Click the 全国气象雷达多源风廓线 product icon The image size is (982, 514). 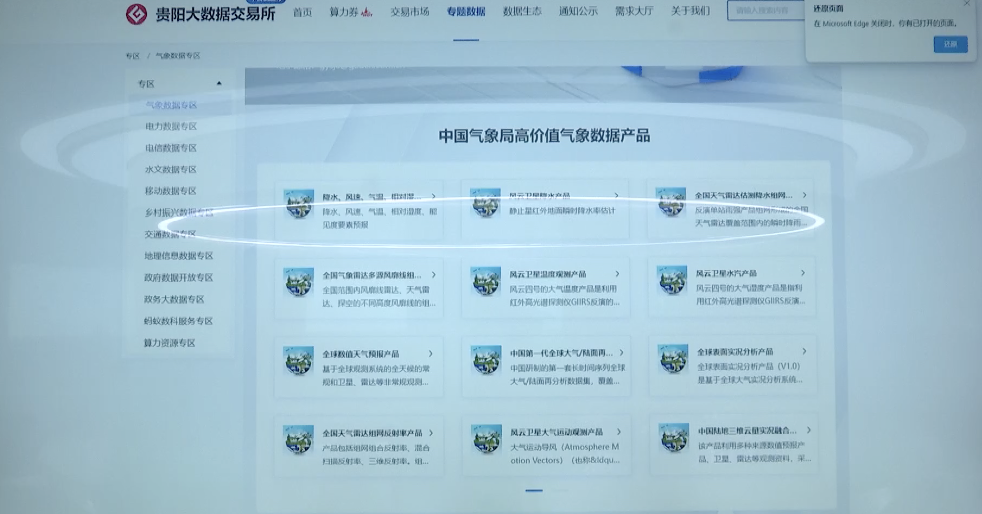(x=298, y=281)
